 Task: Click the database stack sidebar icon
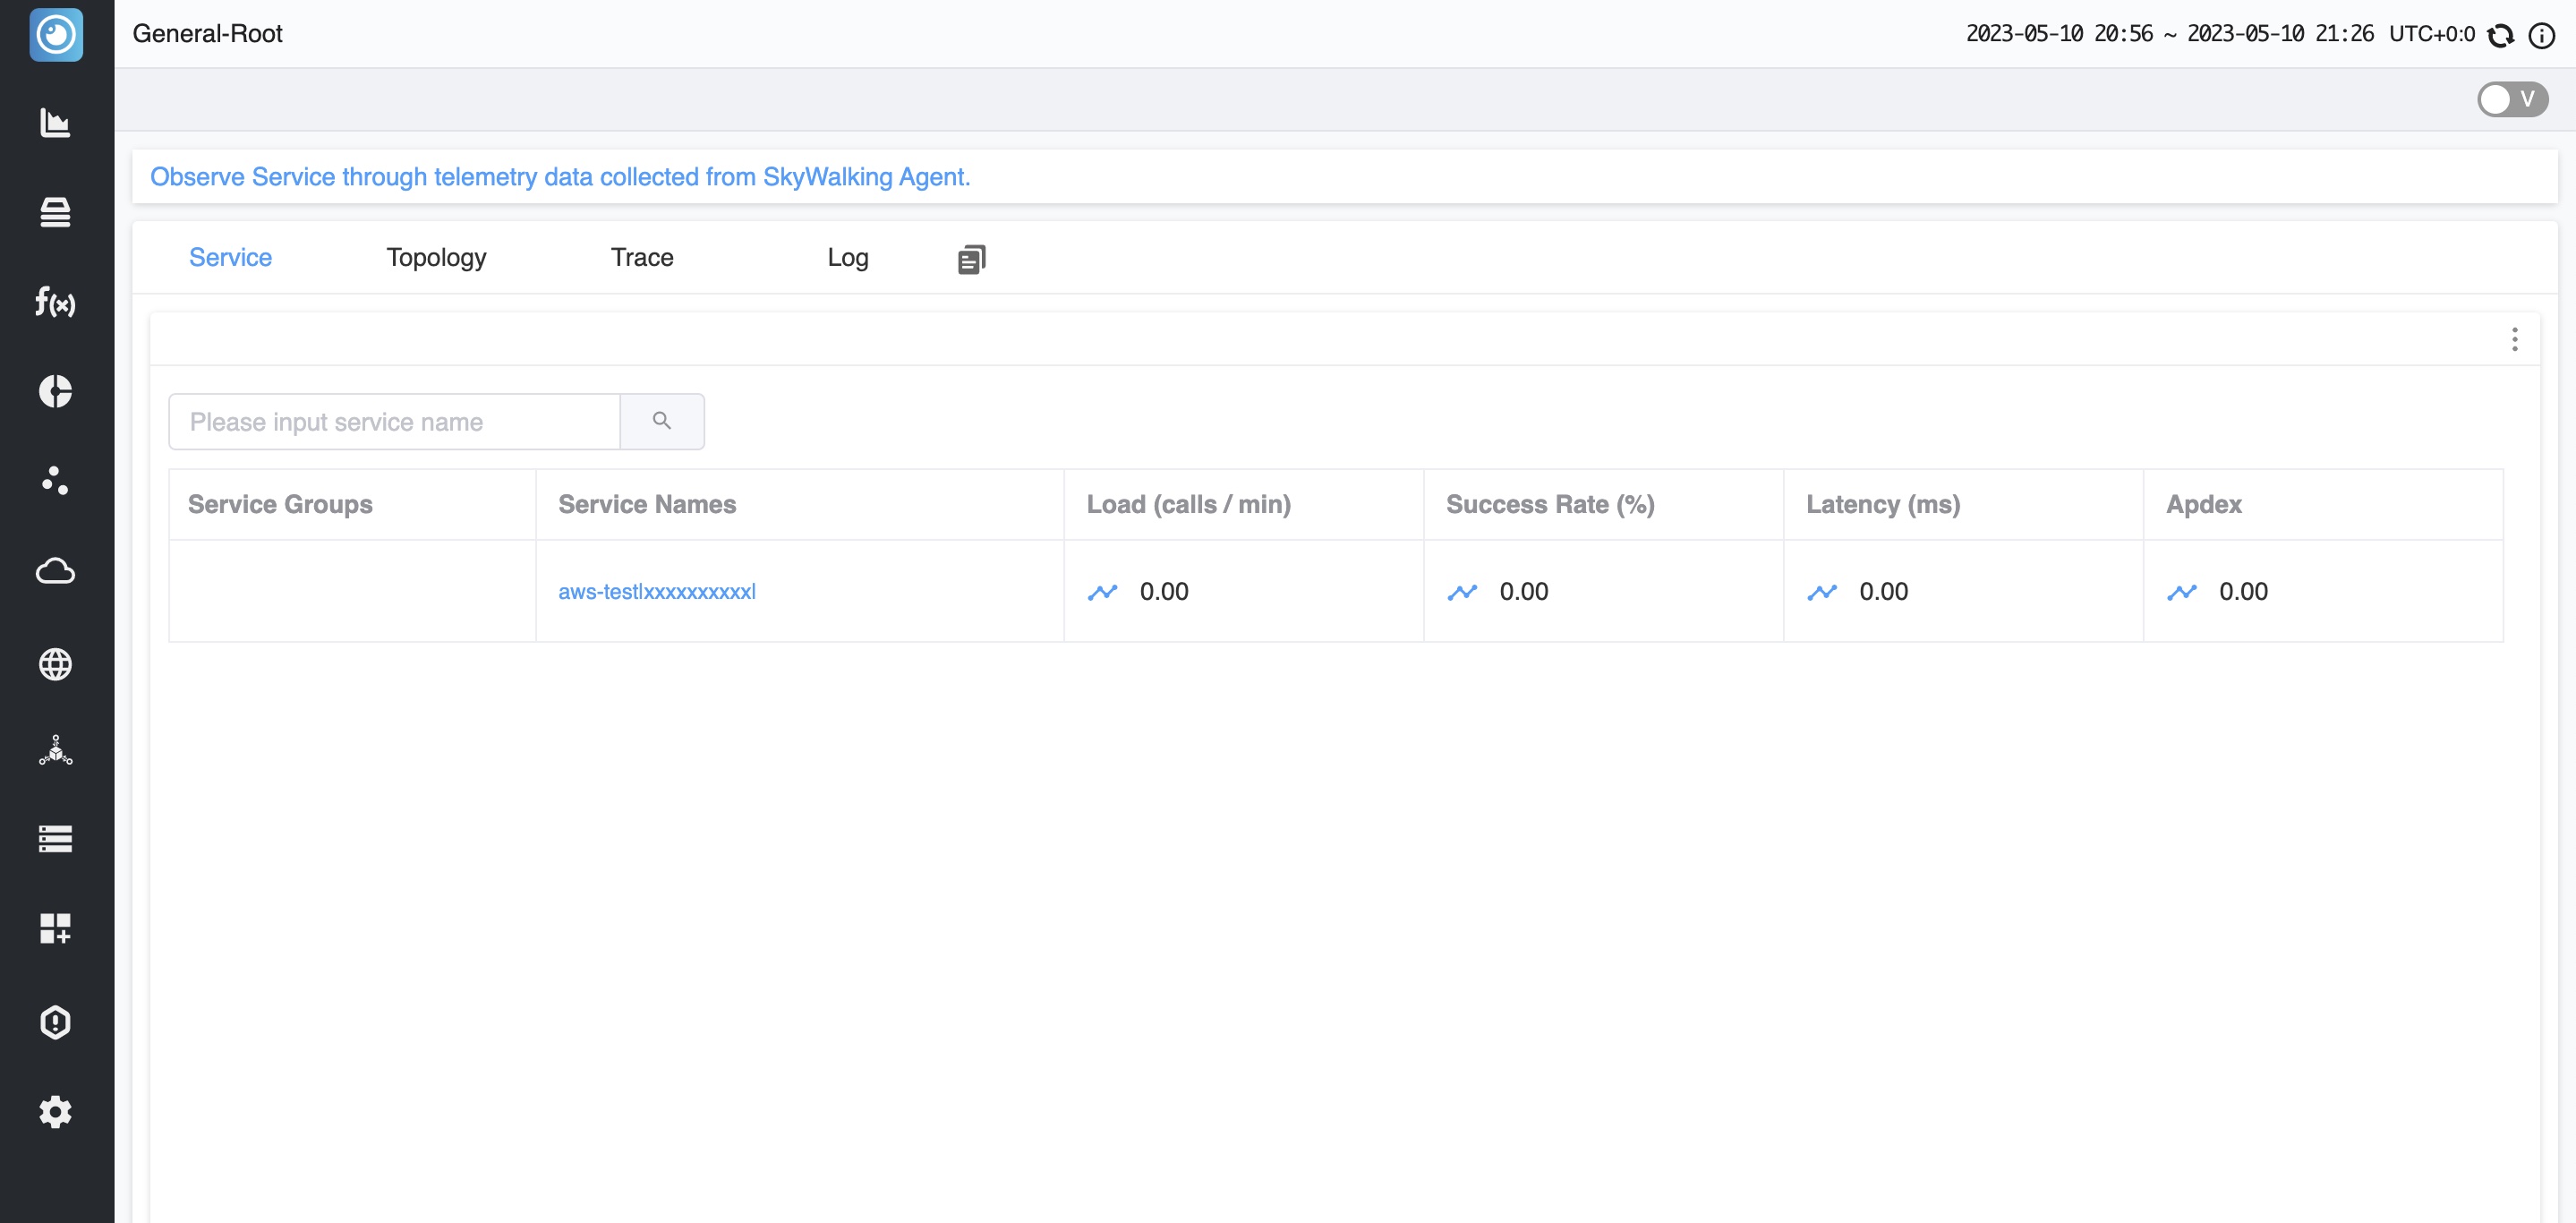point(55,212)
